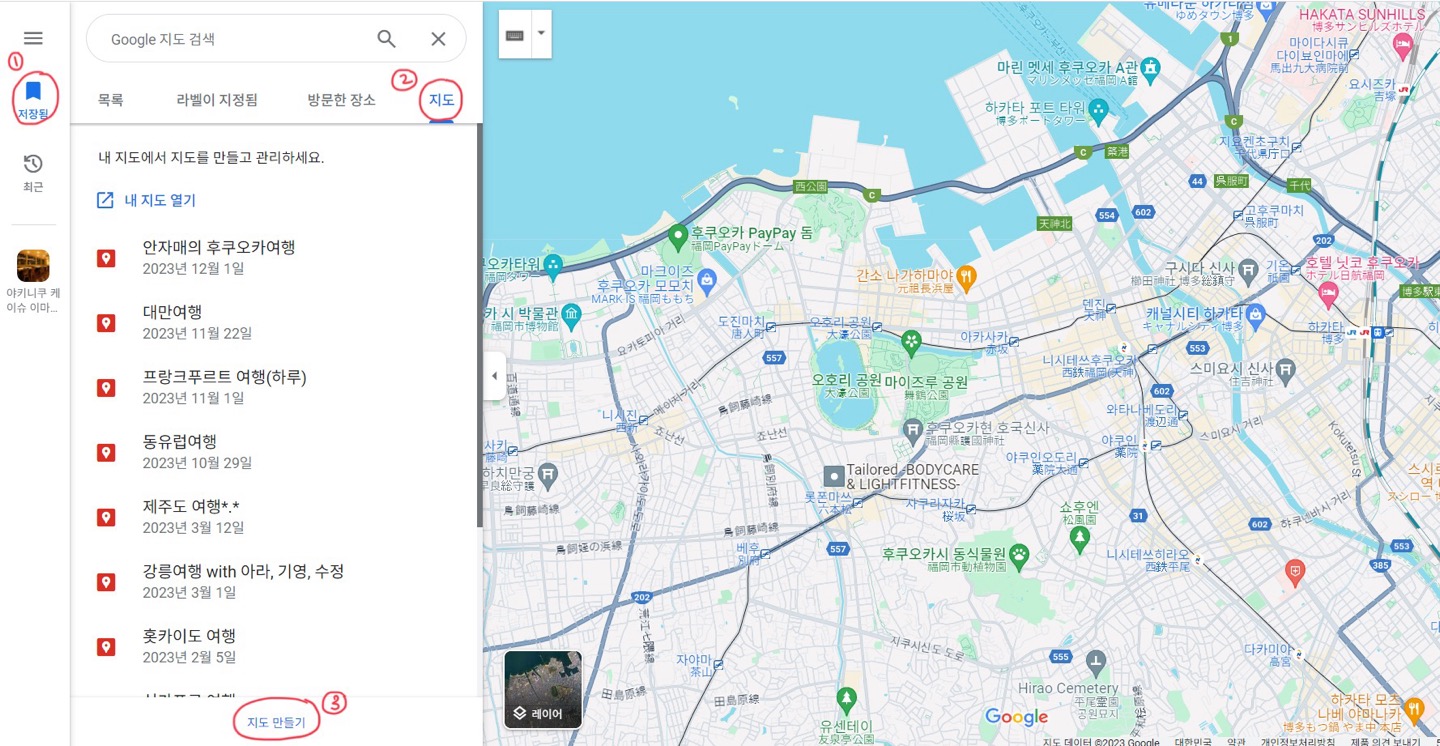The height and width of the screenshot is (746, 1440).
Task: Open the Recent (최근) history section
Action: 33,172
